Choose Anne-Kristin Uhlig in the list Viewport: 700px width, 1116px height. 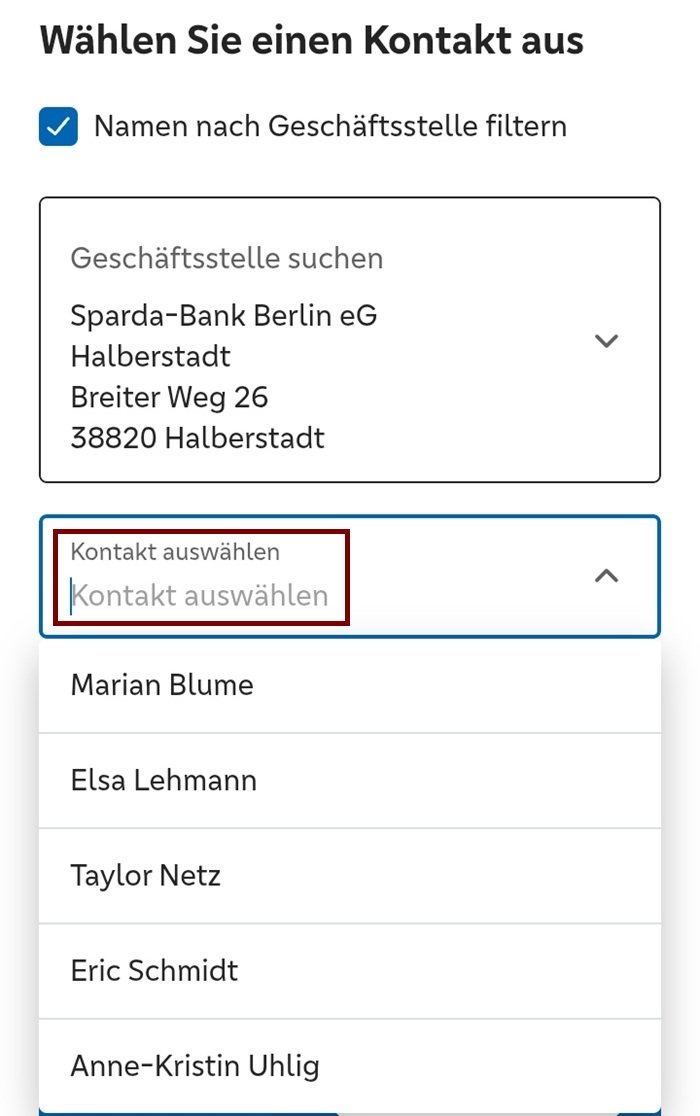pyautogui.click(x=195, y=1066)
